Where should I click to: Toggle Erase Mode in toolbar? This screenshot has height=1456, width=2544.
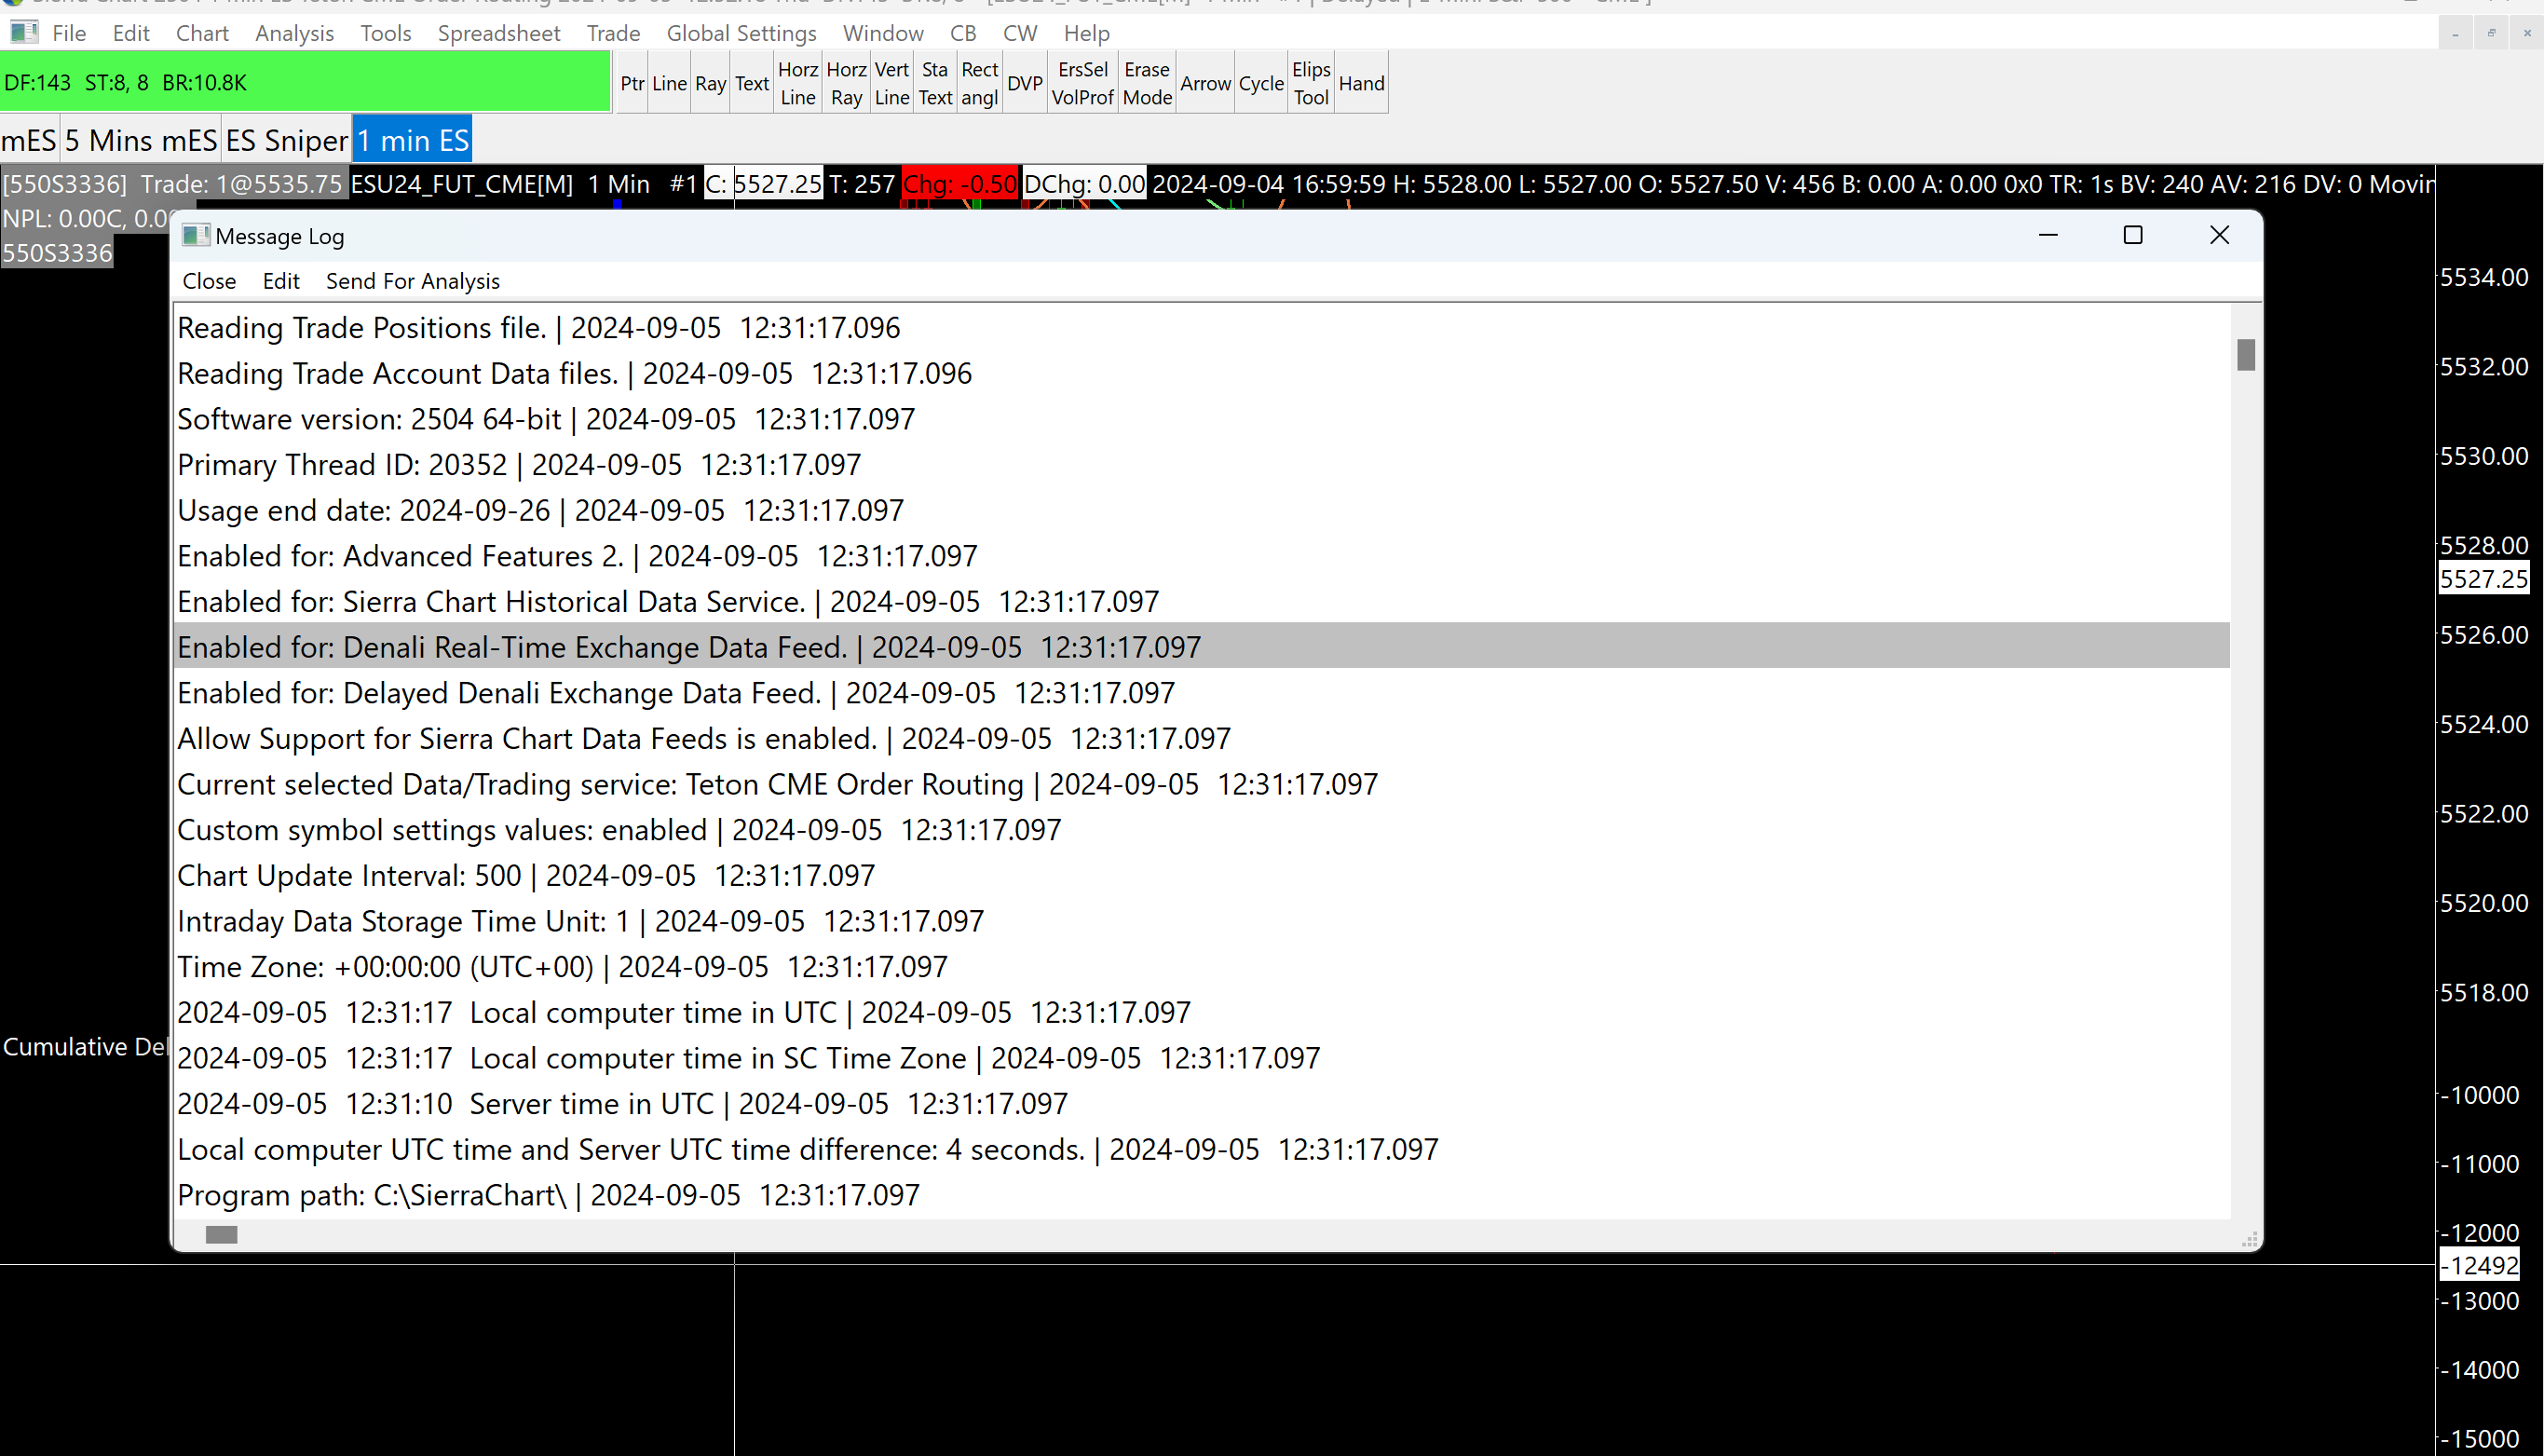pos(1147,83)
